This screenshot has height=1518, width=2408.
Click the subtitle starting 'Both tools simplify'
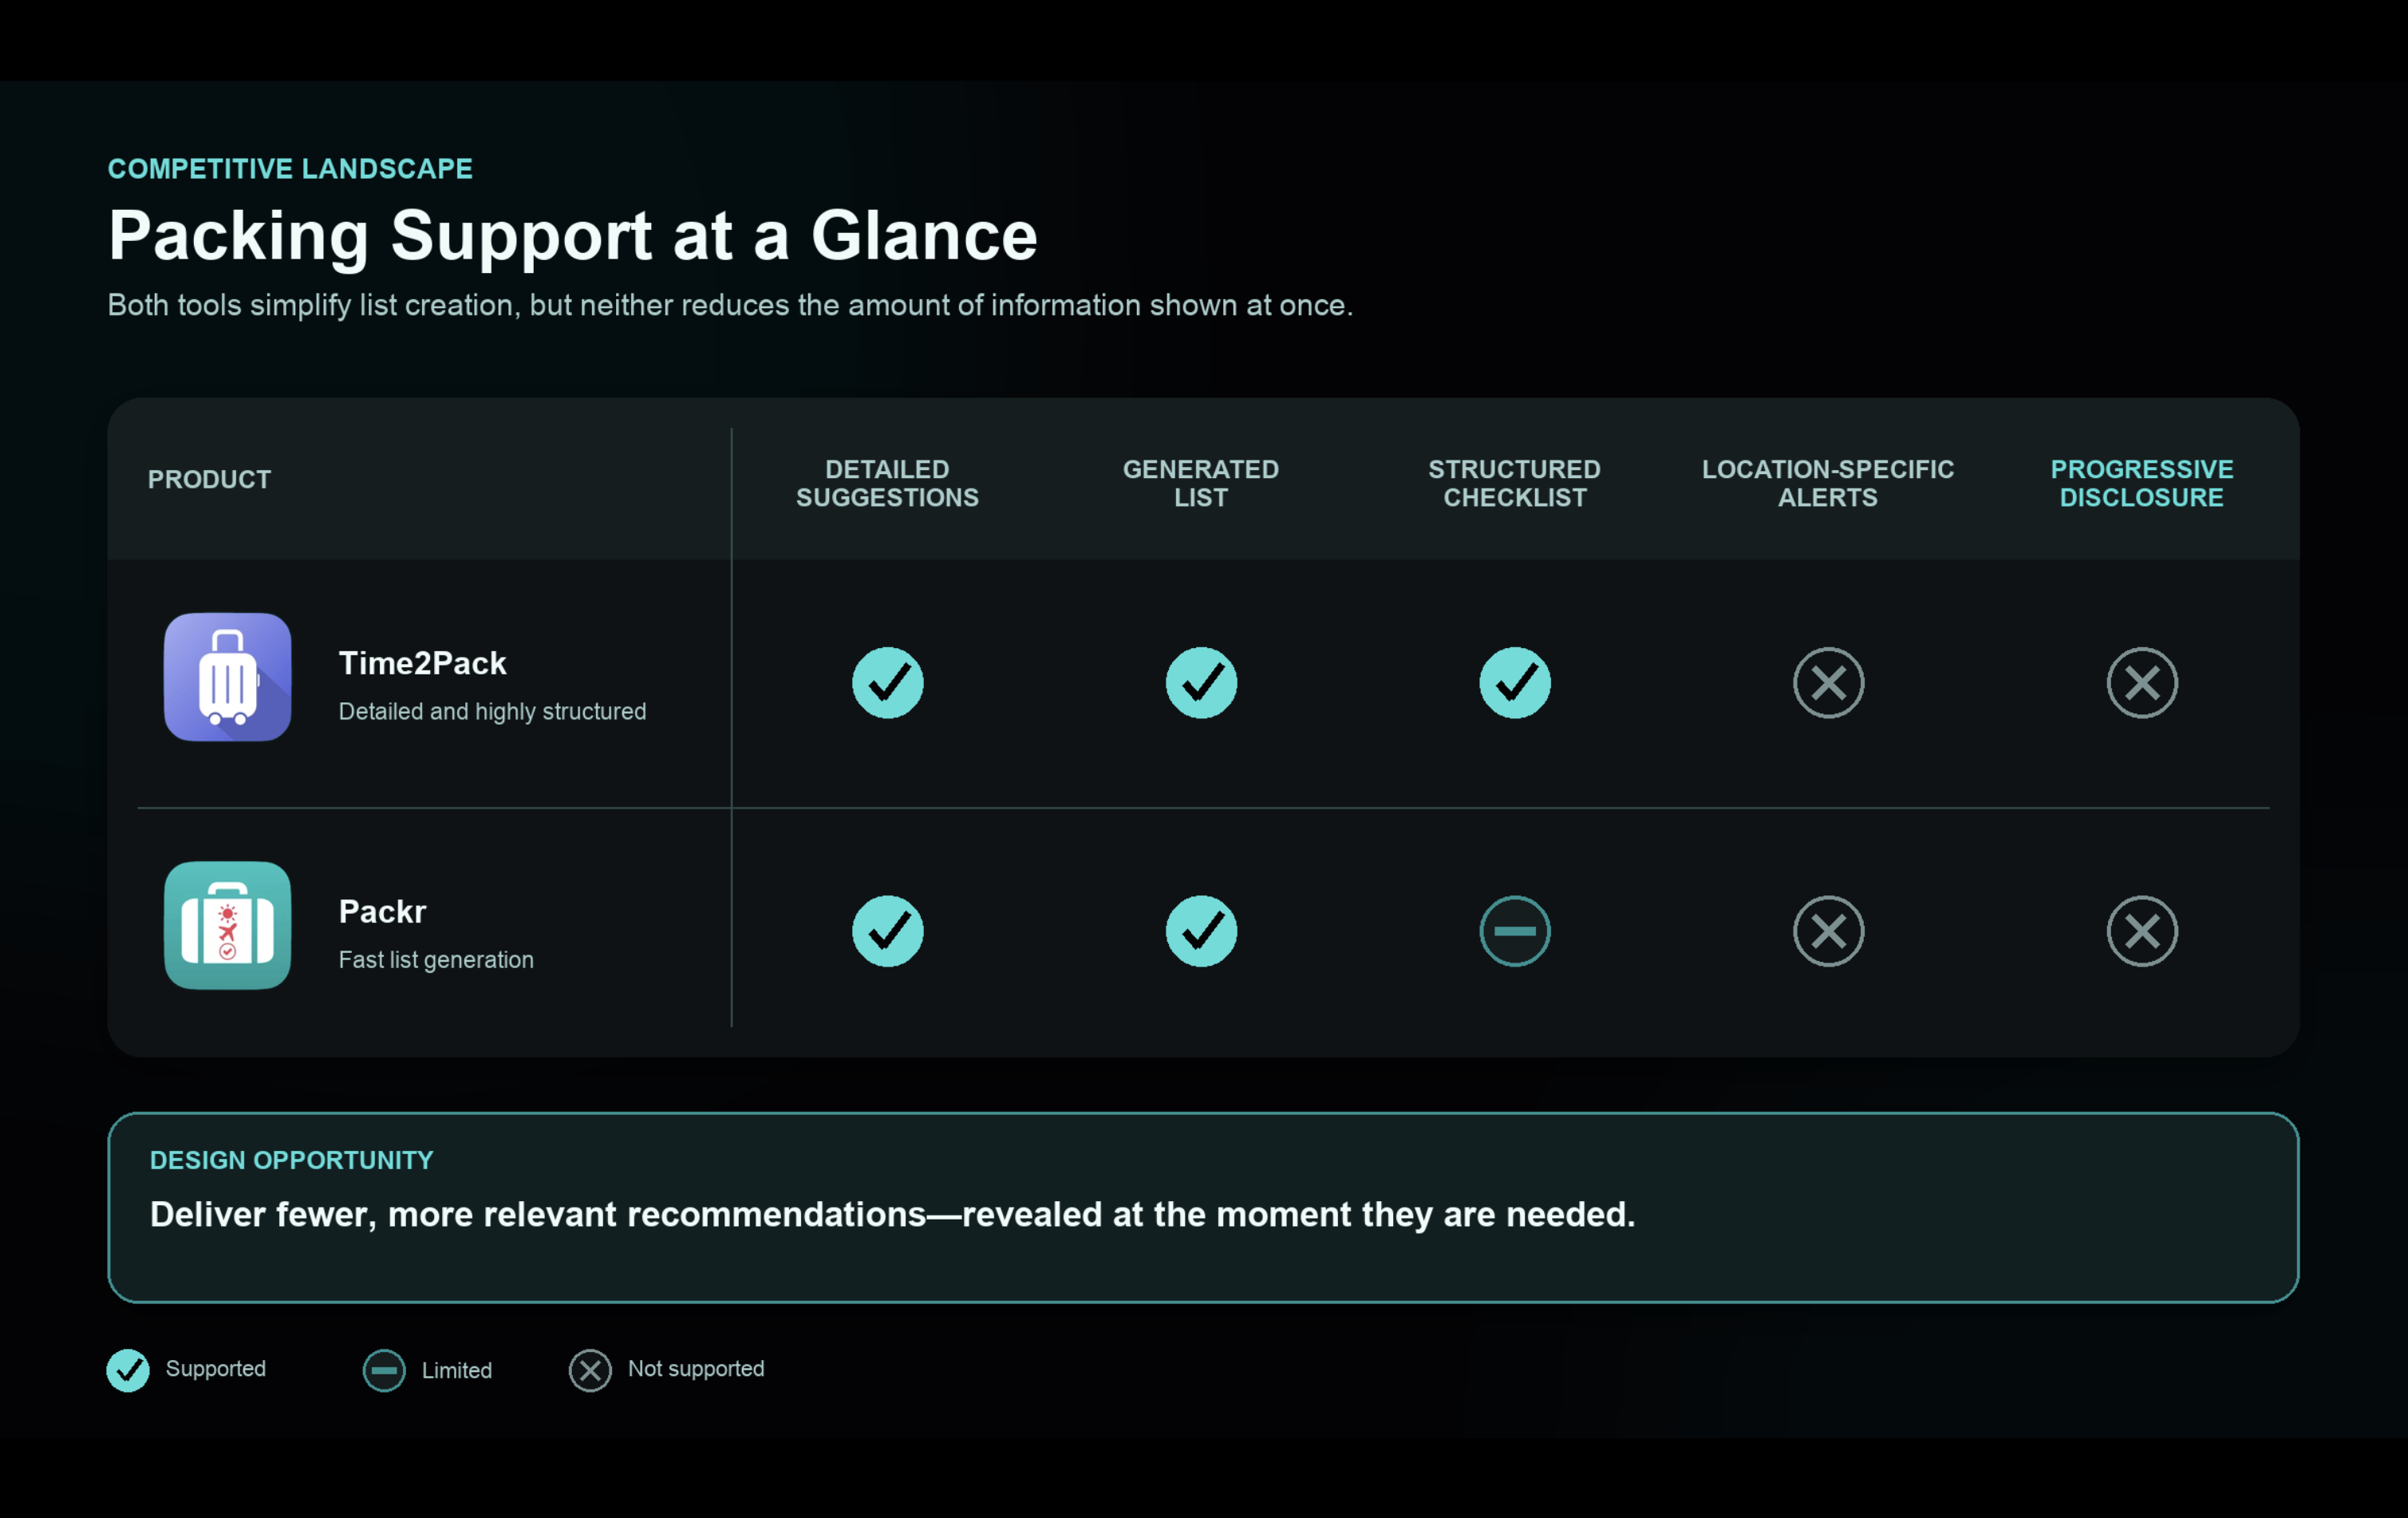tap(730, 305)
